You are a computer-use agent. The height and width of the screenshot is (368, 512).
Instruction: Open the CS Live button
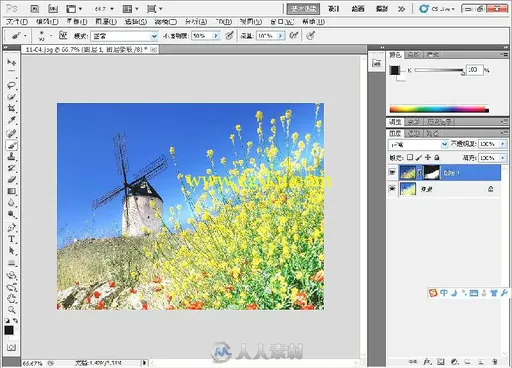(x=436, y=9)
